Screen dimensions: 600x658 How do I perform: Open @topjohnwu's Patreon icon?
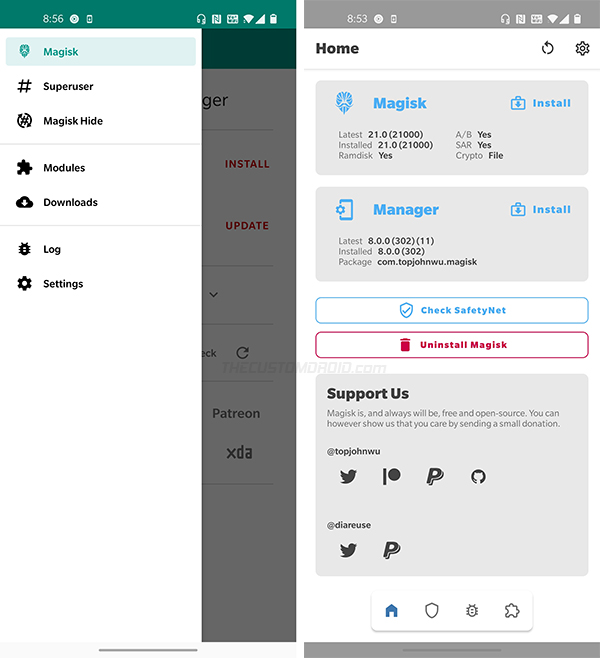tap(392, 476)
